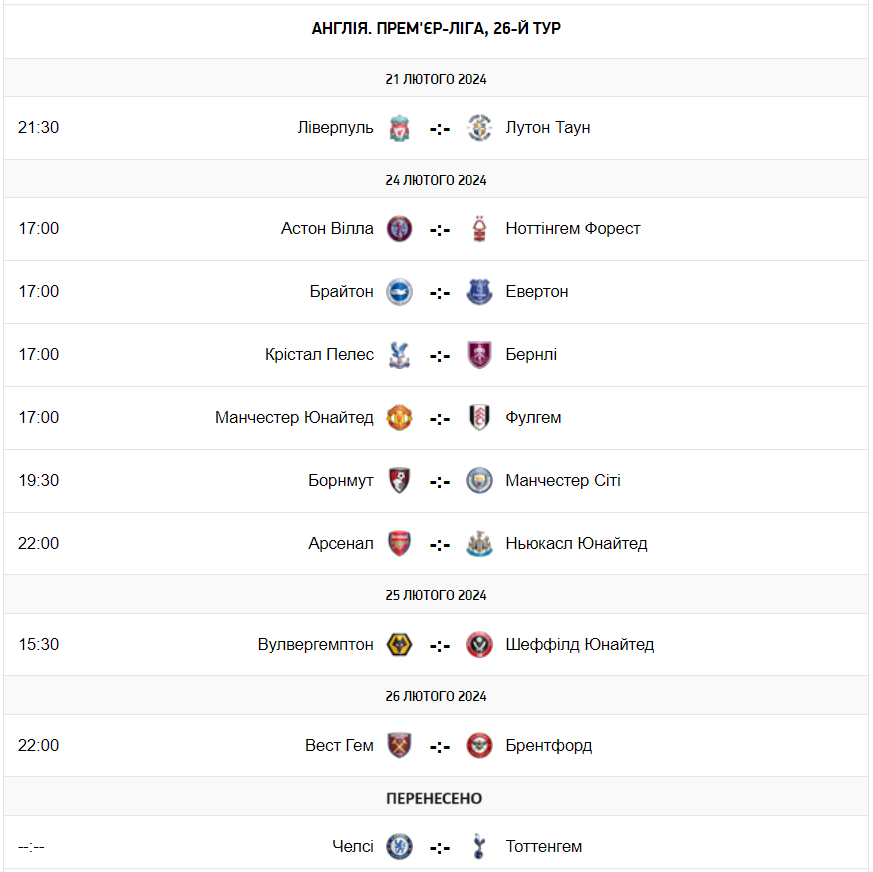Click the 21:30 kickoff time for Ліверпуль
The width and height of the screenshot is (873, 872).
(39, 128)
